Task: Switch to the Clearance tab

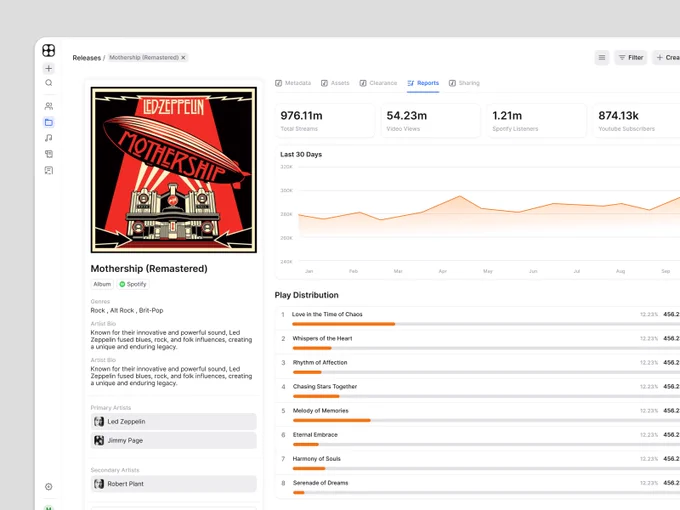Action: (x=378, y=83)
